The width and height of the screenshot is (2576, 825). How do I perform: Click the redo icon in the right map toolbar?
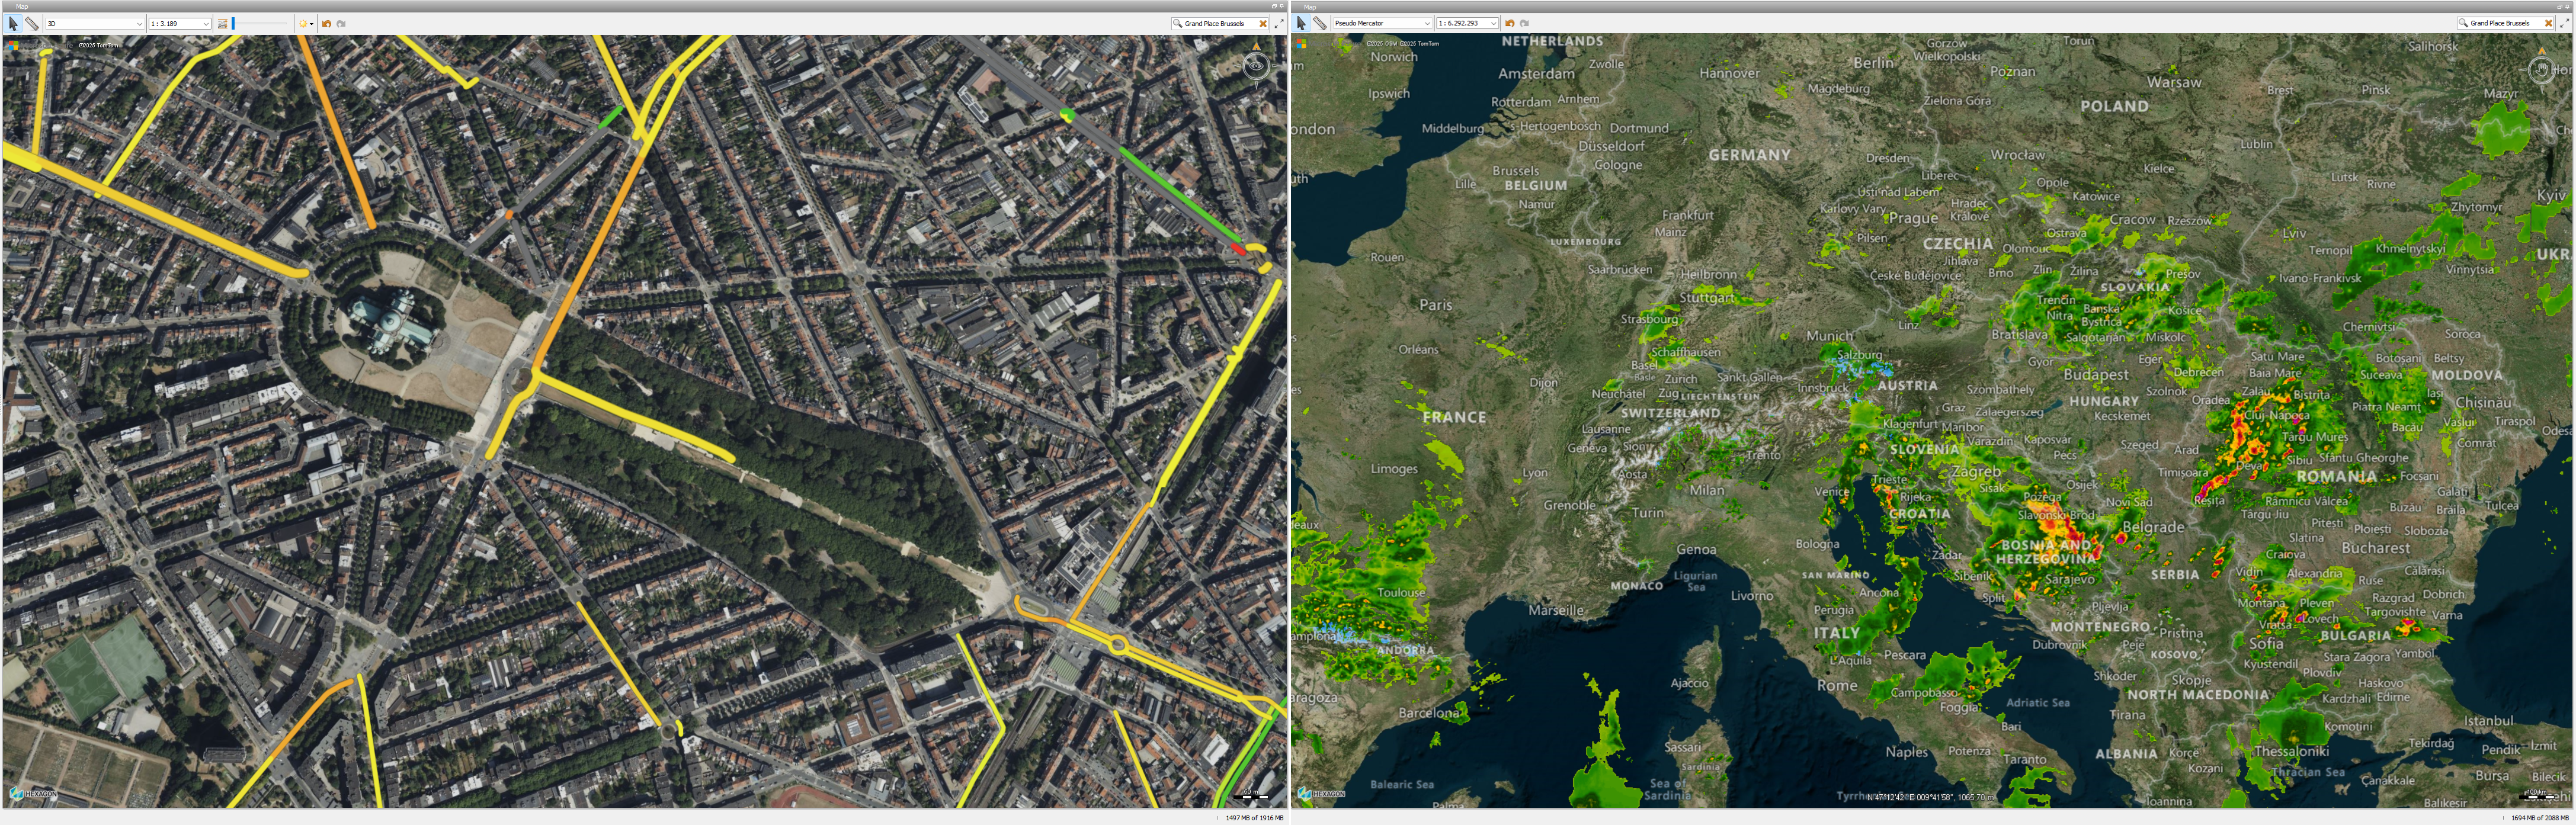pyautogui.click(x=1525, y=23)
